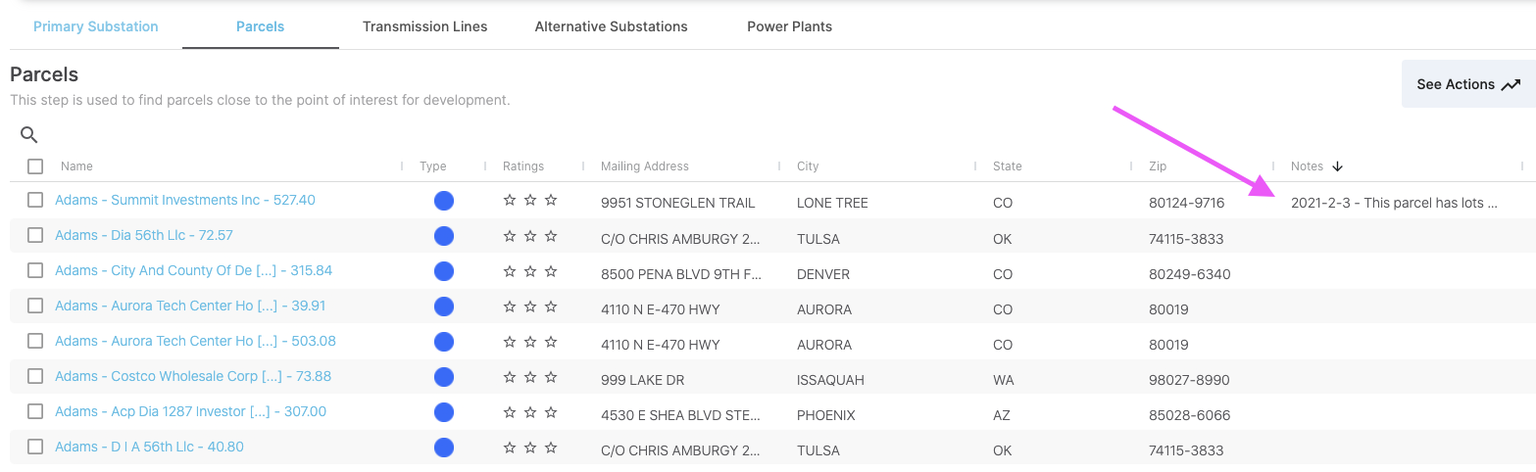Click third rating star for Dia 56th Llc row
The height and width of the screenshot is (472, 1536).
point(551,236)
